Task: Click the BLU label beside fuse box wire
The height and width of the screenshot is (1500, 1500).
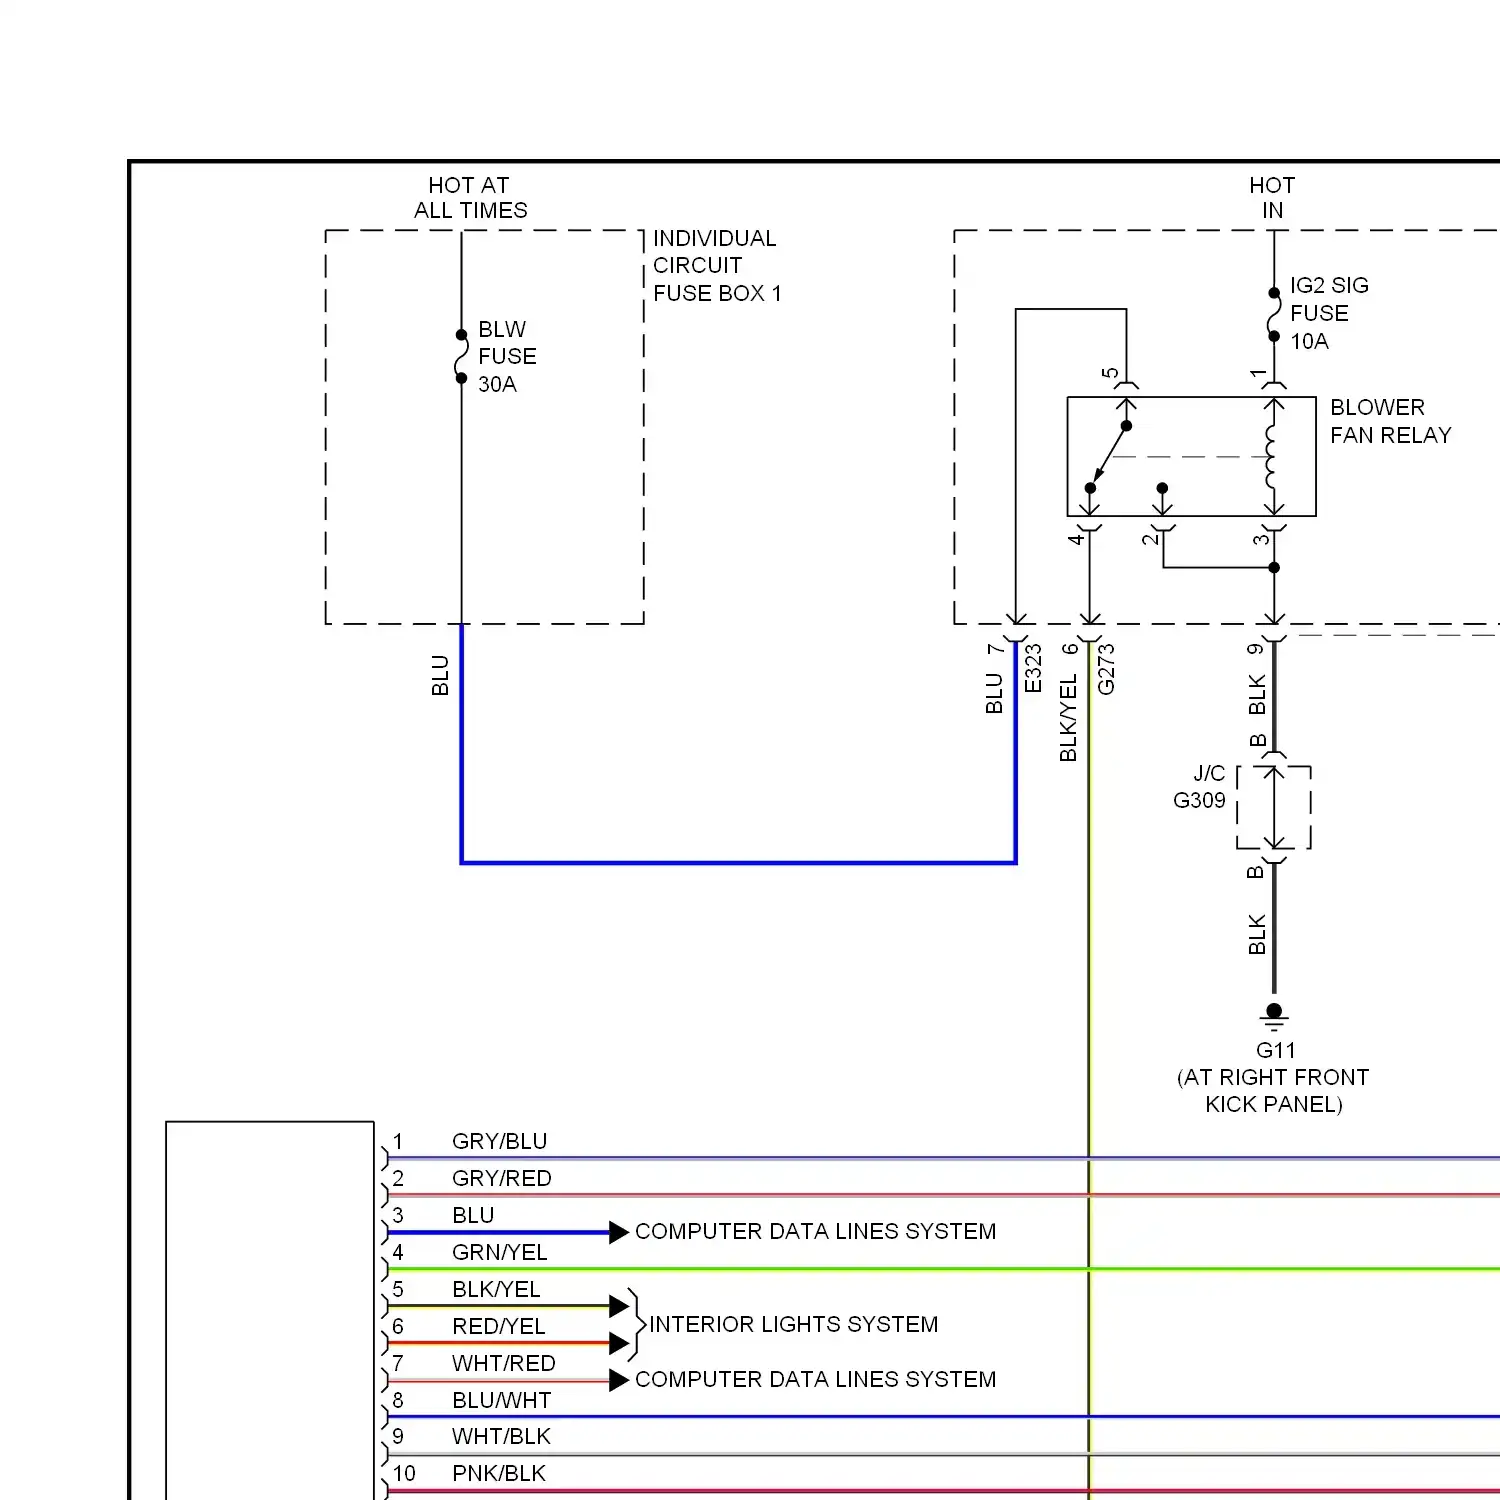Action: (440, 675)
